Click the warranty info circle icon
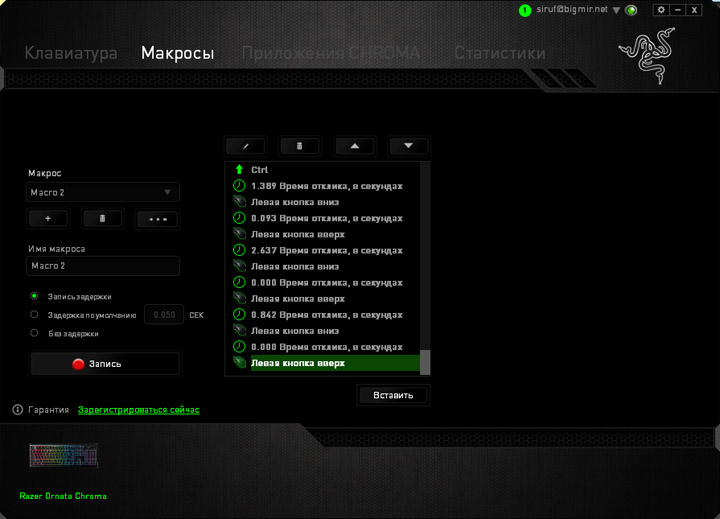The width and height of the screenshot is (720, 519). pos(17,410)
